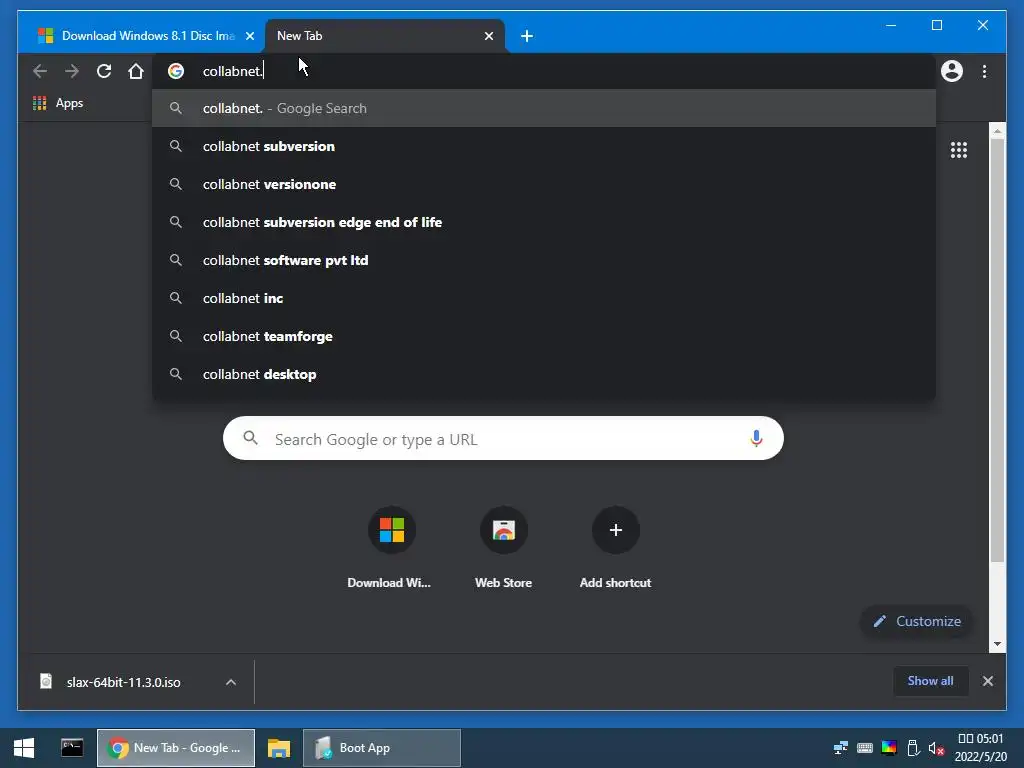Screen dimensions: 1024x768
Task: Open a new browser tab
Action: click(x=527, y=36)
